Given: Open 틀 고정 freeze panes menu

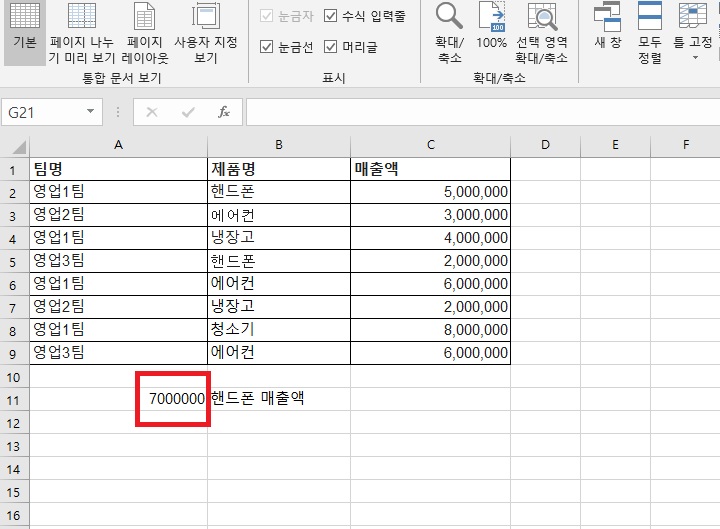Looking at the screenshot, I should tap(693, 31).
